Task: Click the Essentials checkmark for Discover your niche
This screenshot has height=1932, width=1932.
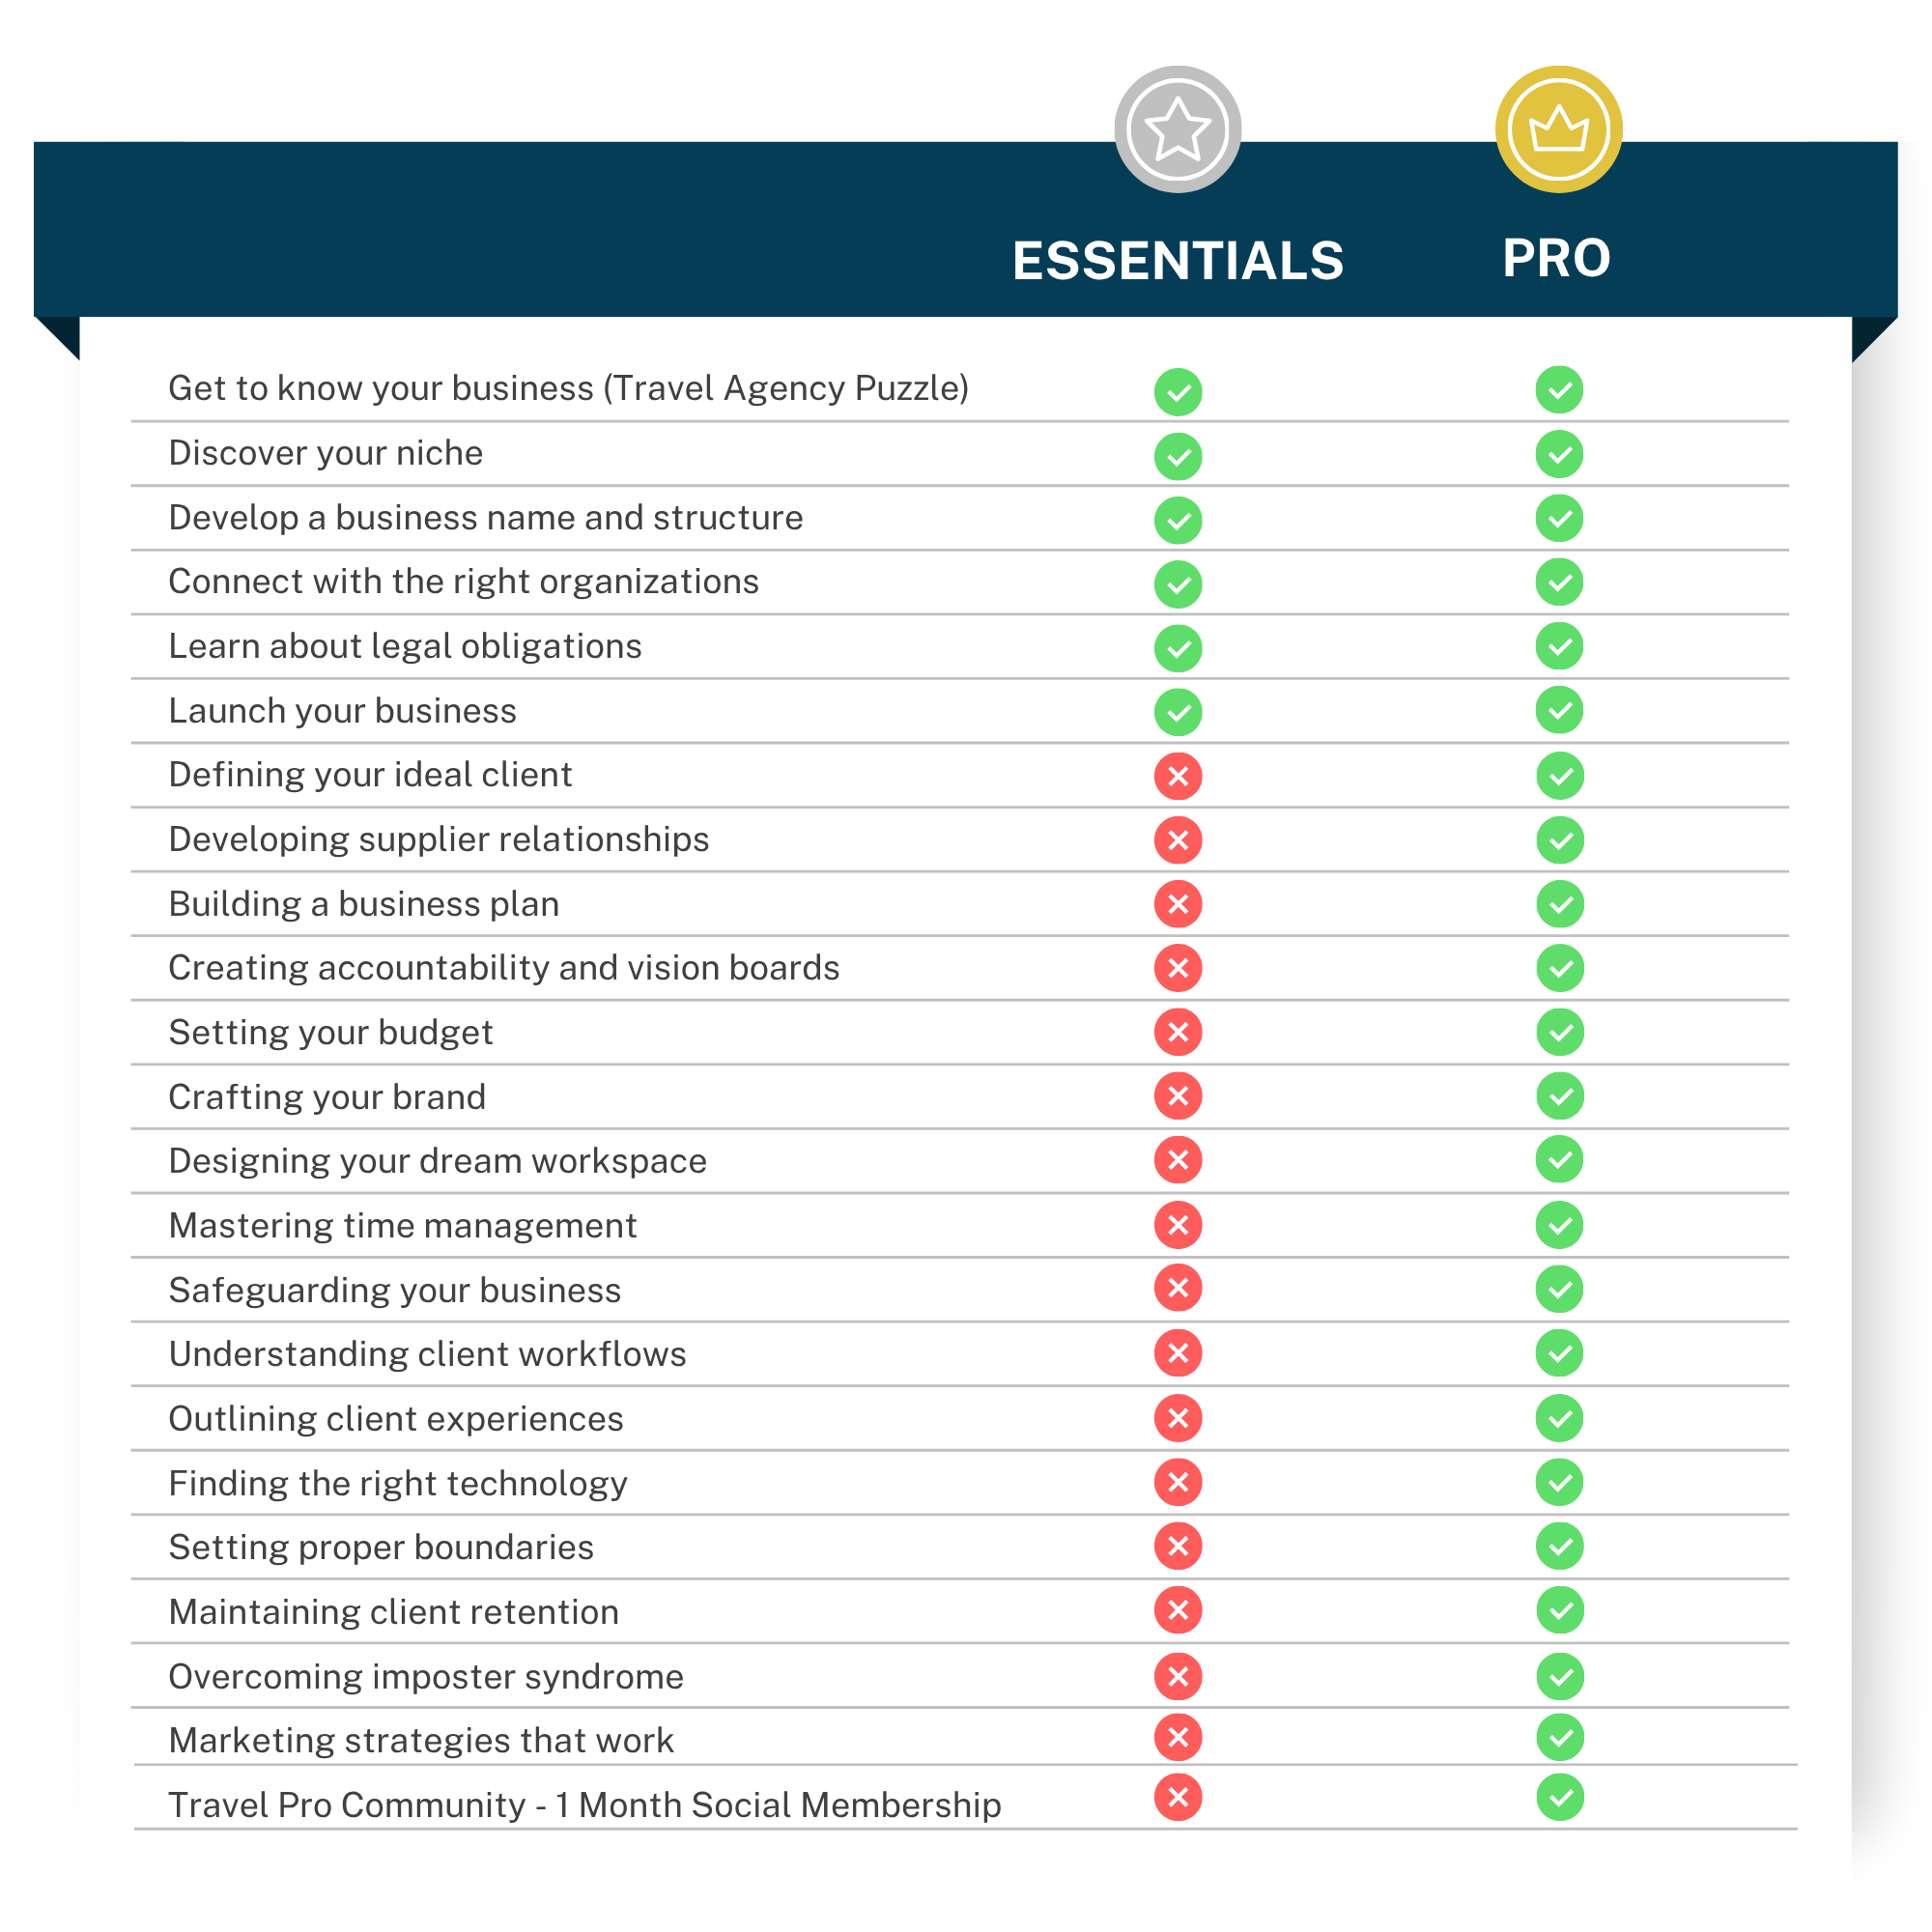Action: (x=1178, y=456)
